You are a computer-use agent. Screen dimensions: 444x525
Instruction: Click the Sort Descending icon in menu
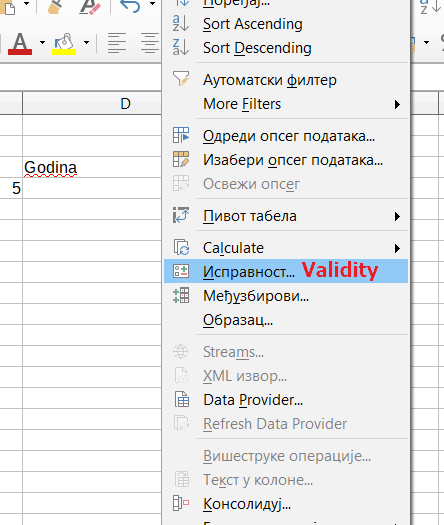coord(181,48)
